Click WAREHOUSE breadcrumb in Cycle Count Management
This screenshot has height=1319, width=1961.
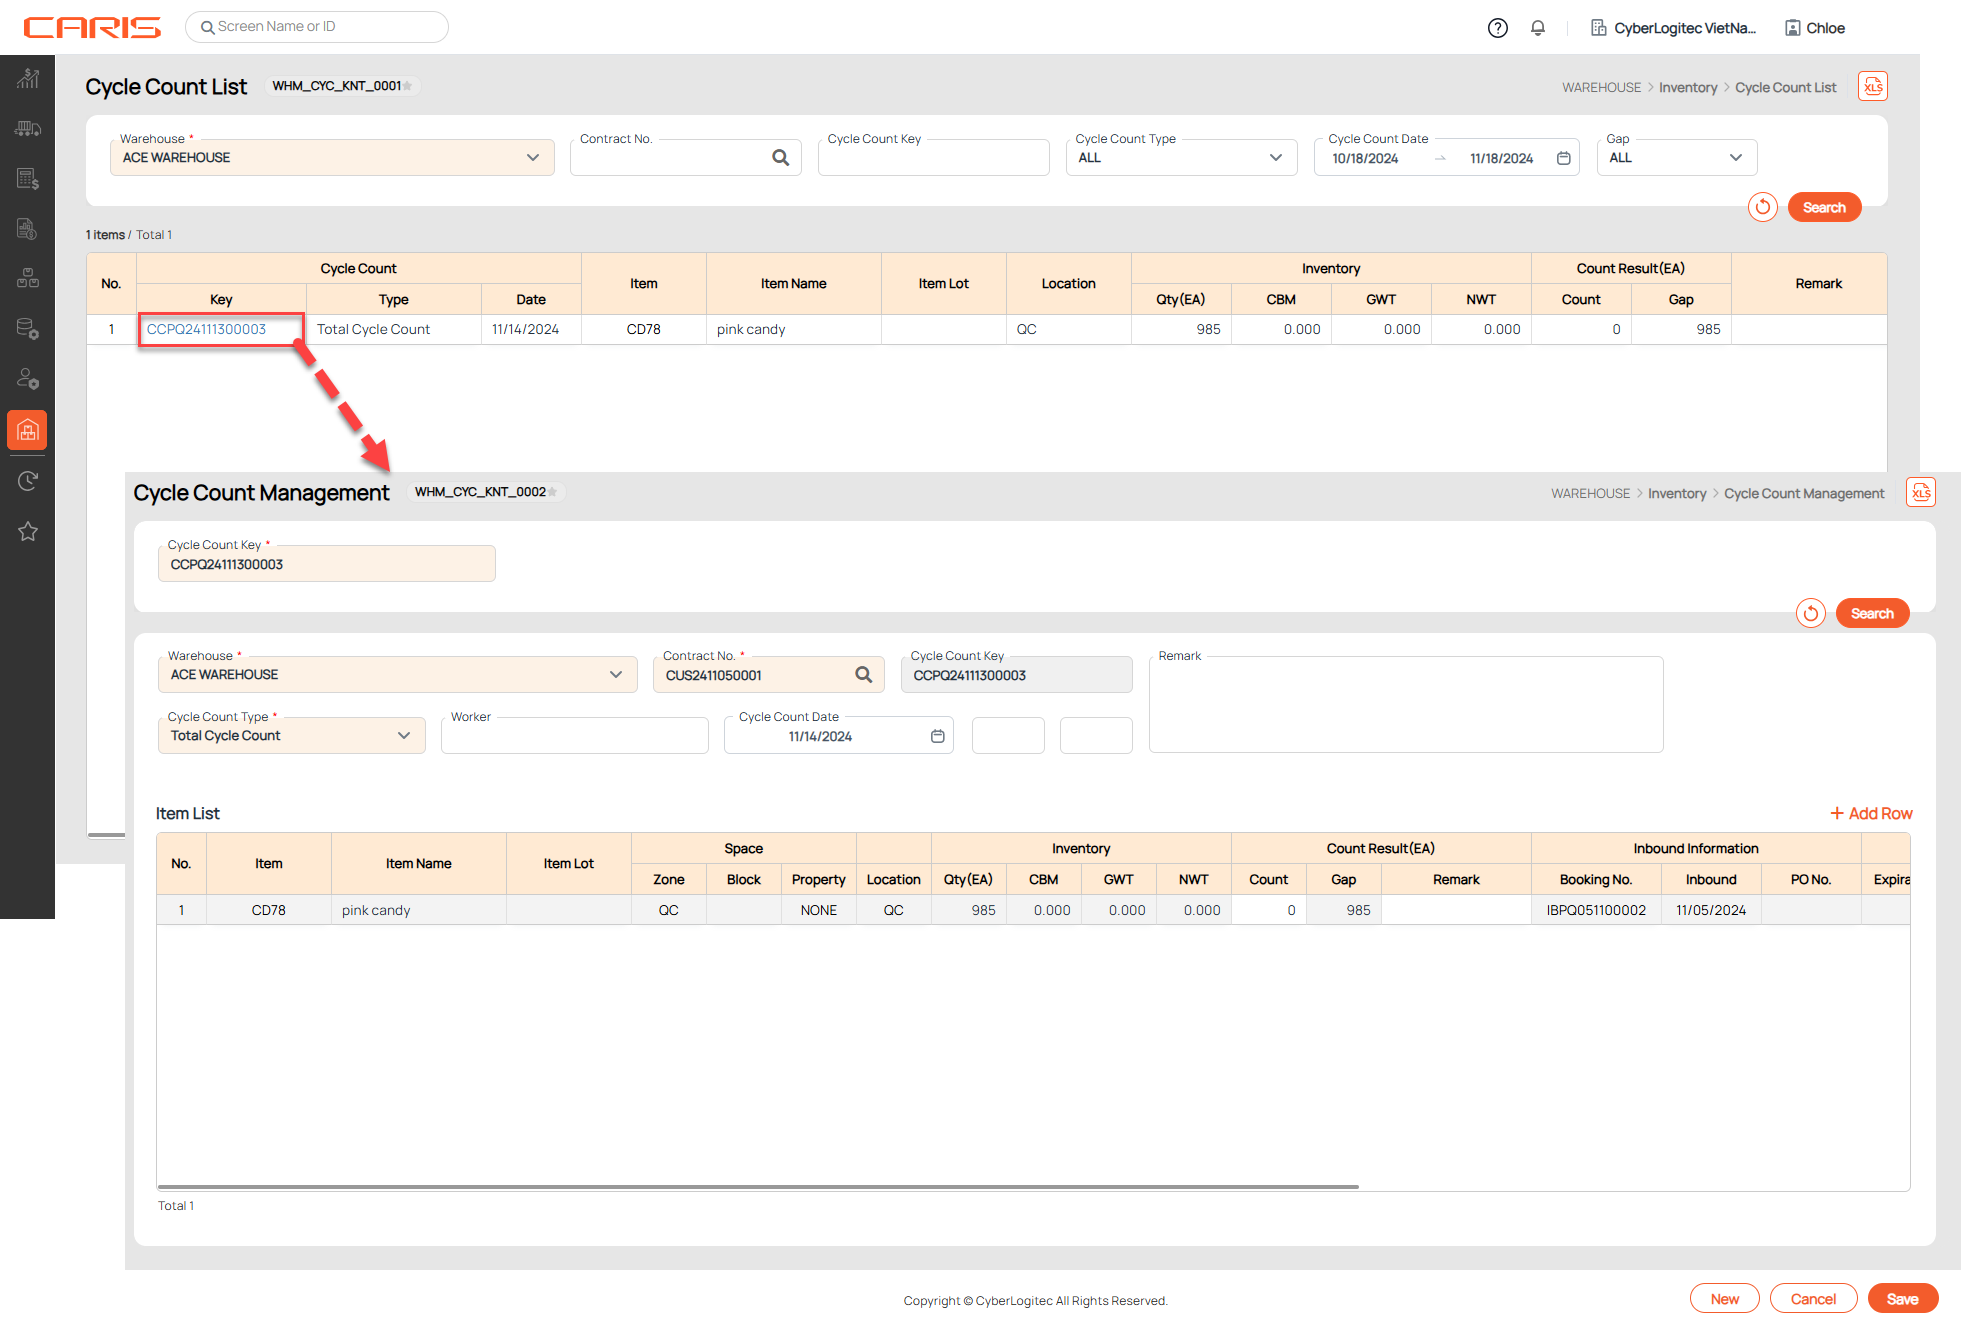tap(1590, 494)
